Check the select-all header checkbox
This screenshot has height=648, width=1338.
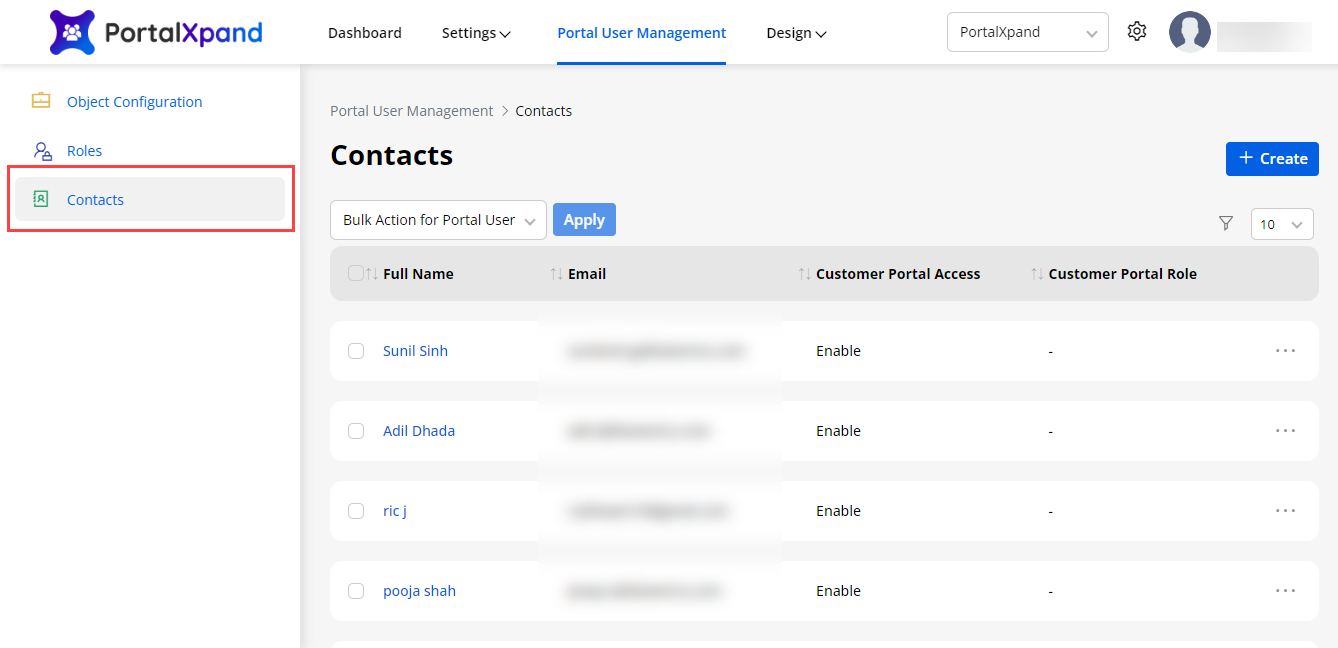pos(355,273)
